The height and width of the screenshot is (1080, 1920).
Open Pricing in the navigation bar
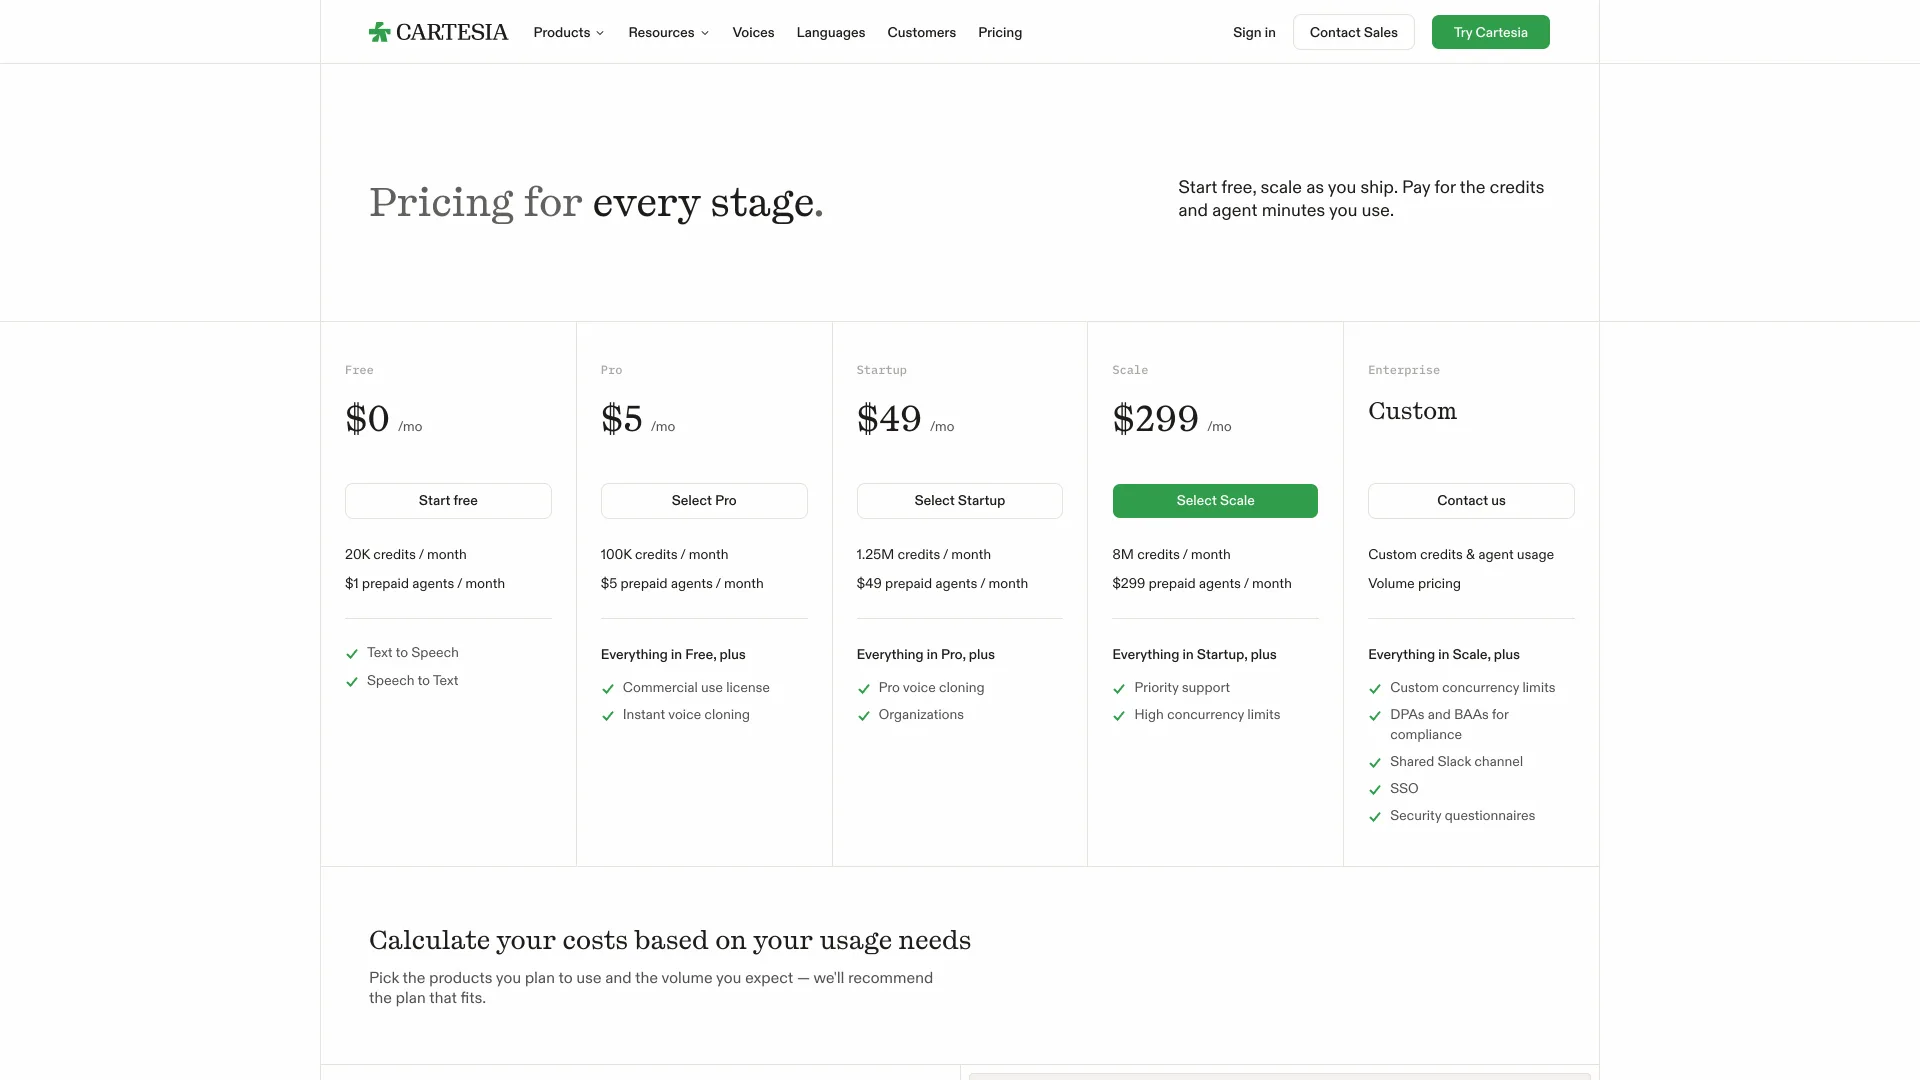[x=1000, y=32]
